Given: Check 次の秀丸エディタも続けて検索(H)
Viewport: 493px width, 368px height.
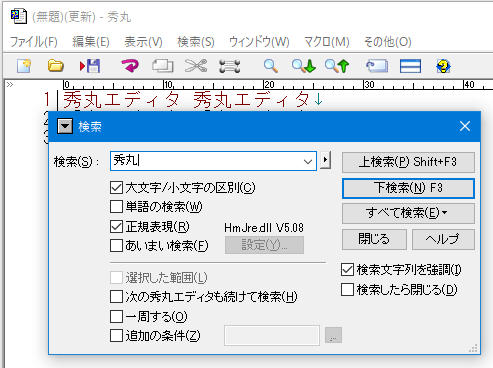Looking at the screenshot, I should point(116,296).
